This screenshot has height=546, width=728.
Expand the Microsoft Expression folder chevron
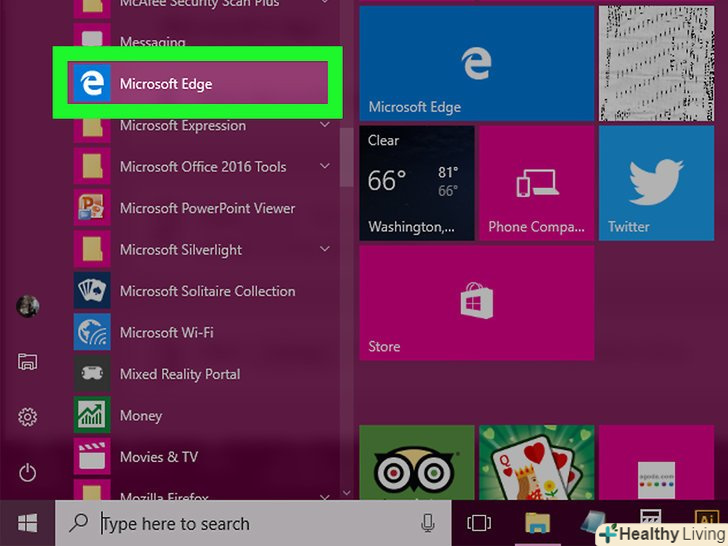(325, 124)
